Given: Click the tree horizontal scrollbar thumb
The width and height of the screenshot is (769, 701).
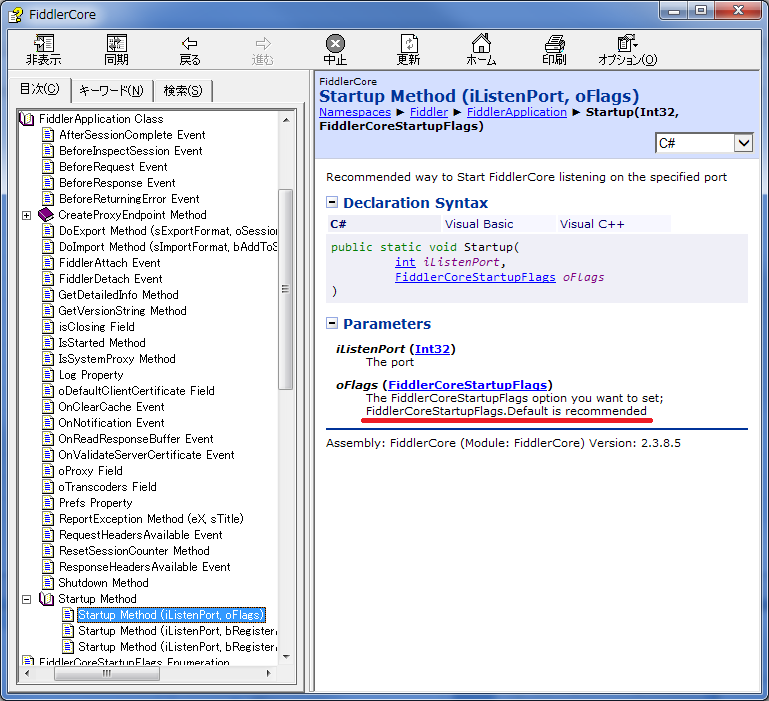Looking at the screenshot, I should coord(106,674).
